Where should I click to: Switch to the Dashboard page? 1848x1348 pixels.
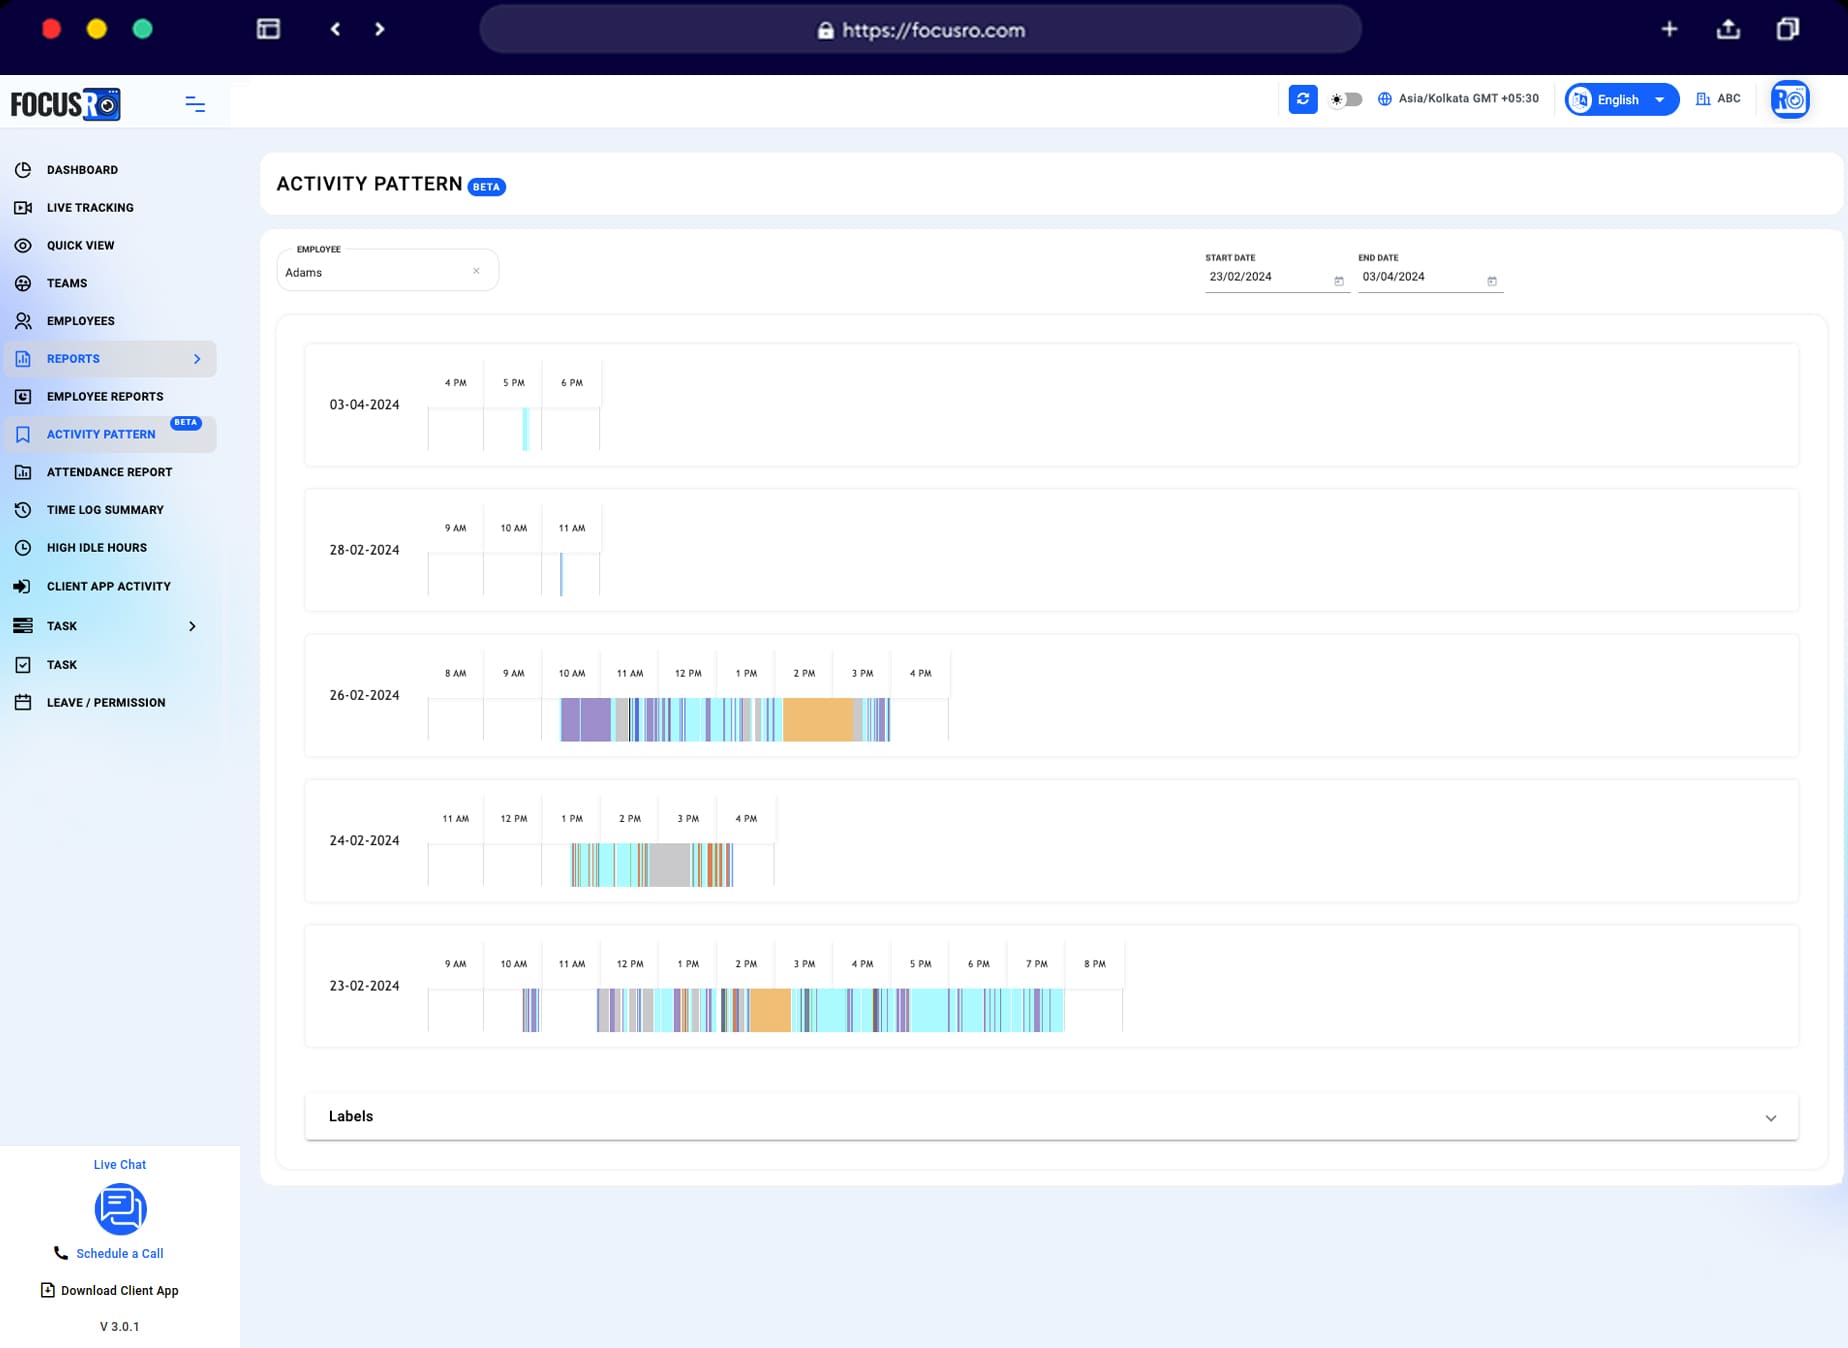83,170
